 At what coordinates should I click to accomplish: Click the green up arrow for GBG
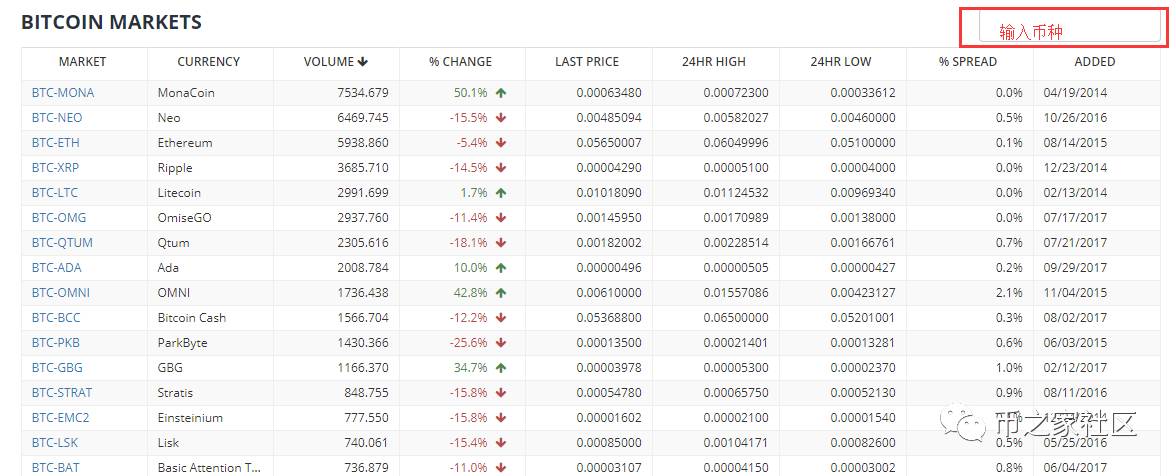point(501,367)
